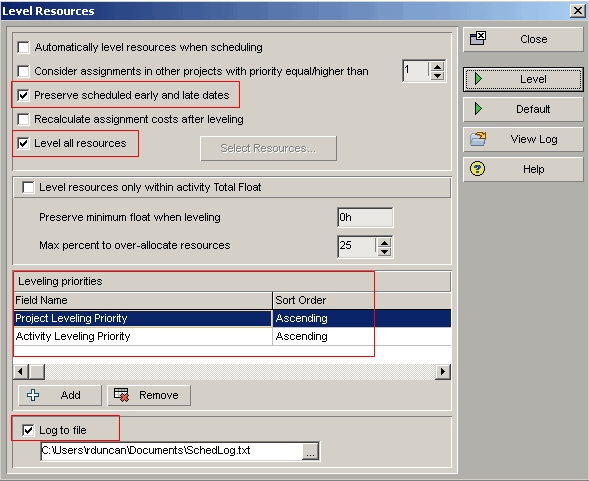This screenshot has width=589, height=481.
Task: Decrease max percent over-allocate spinner
Action: coord(384,251)
